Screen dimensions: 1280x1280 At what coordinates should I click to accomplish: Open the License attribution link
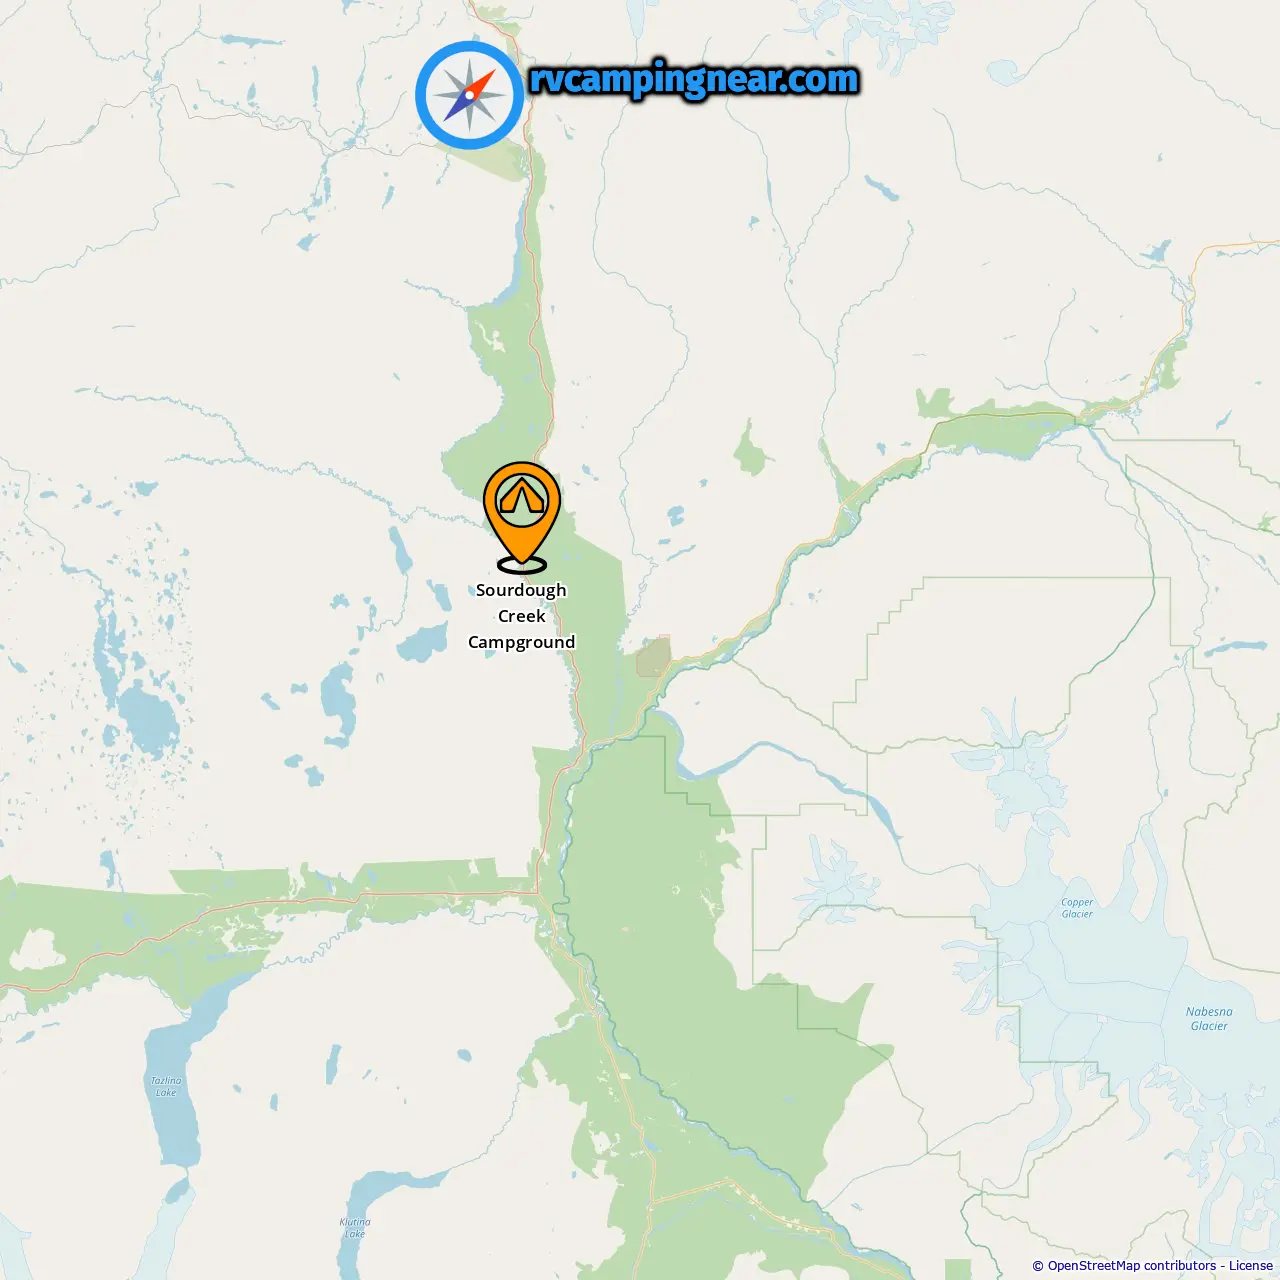point(1251,1265)
